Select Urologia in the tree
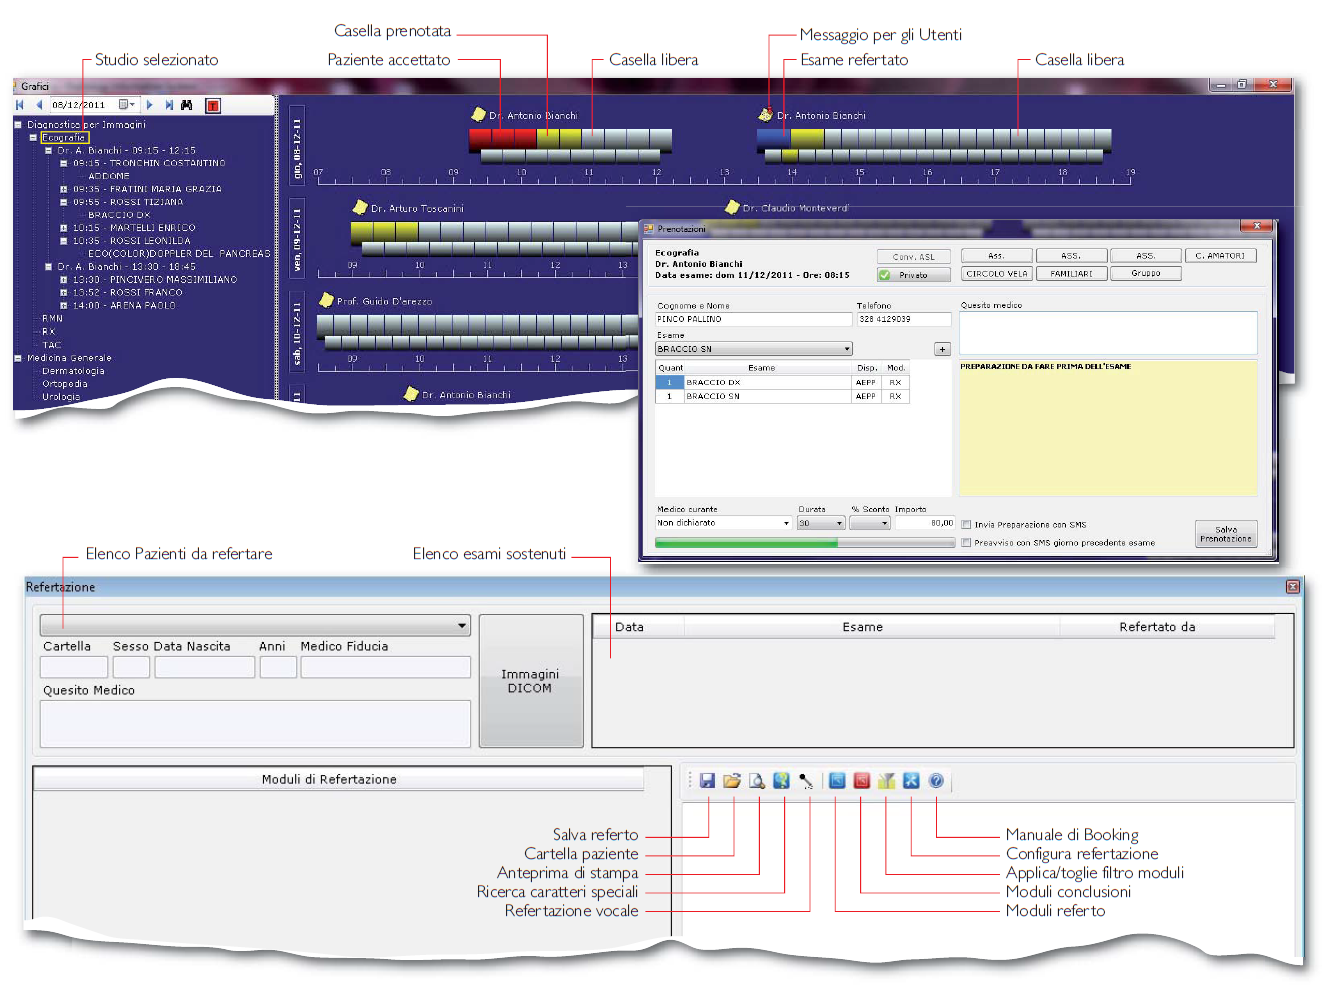 (x=61, y=397)
